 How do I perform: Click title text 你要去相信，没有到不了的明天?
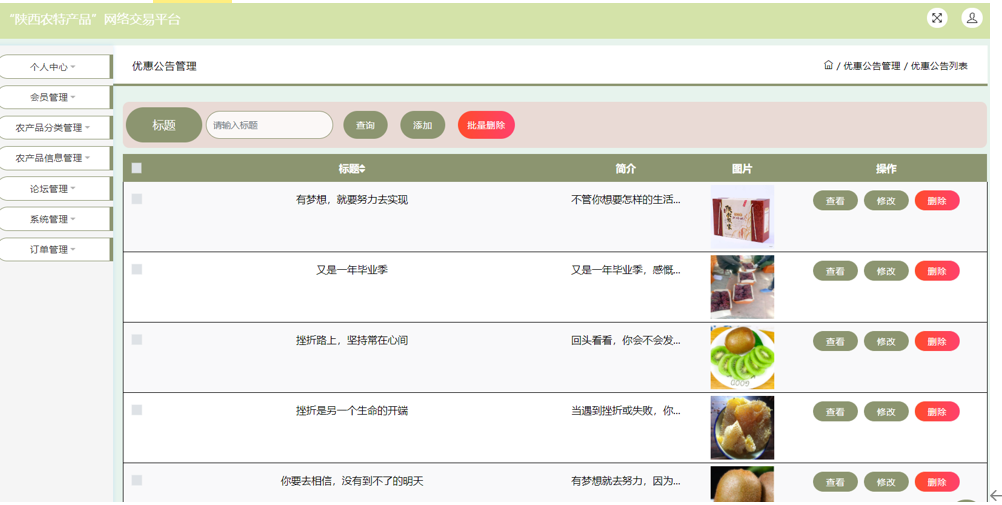(352, 481)
